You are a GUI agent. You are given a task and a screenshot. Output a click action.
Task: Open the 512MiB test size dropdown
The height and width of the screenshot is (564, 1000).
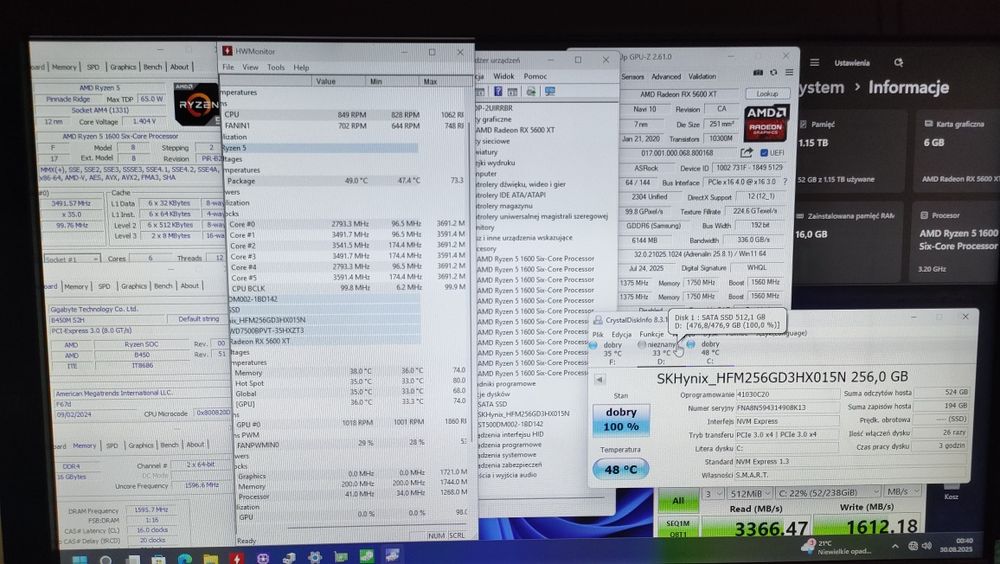750,493
